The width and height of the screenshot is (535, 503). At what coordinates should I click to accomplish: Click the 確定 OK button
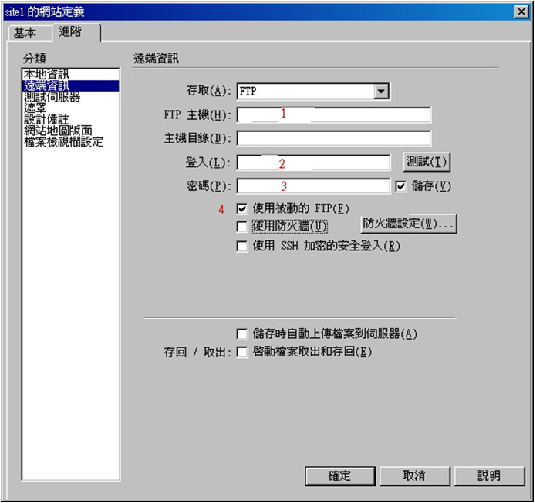point(340,476)
